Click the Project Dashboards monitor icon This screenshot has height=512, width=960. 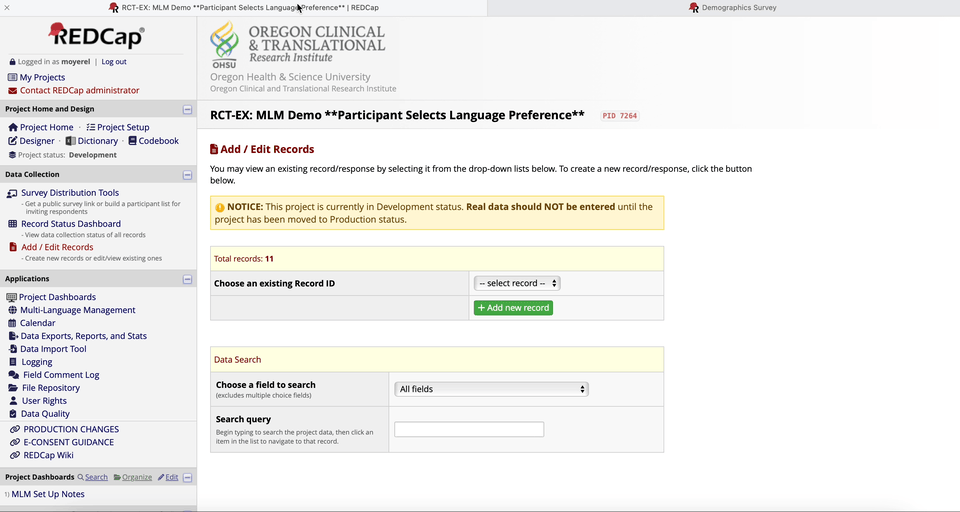tap(11, 298)
